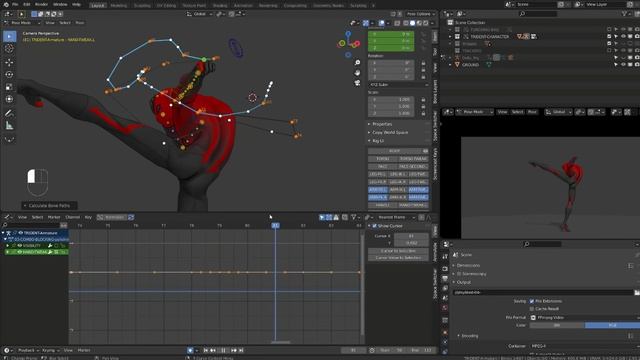Toggle the auto keying record button
The image size is (640, 360).
click(190, 350)
